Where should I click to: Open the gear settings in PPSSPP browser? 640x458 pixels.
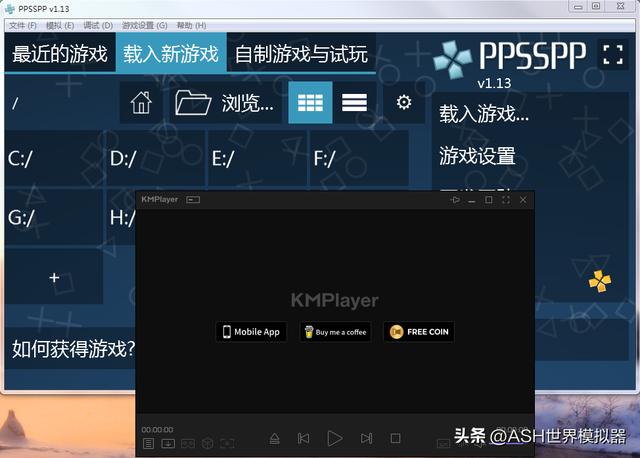404,102
